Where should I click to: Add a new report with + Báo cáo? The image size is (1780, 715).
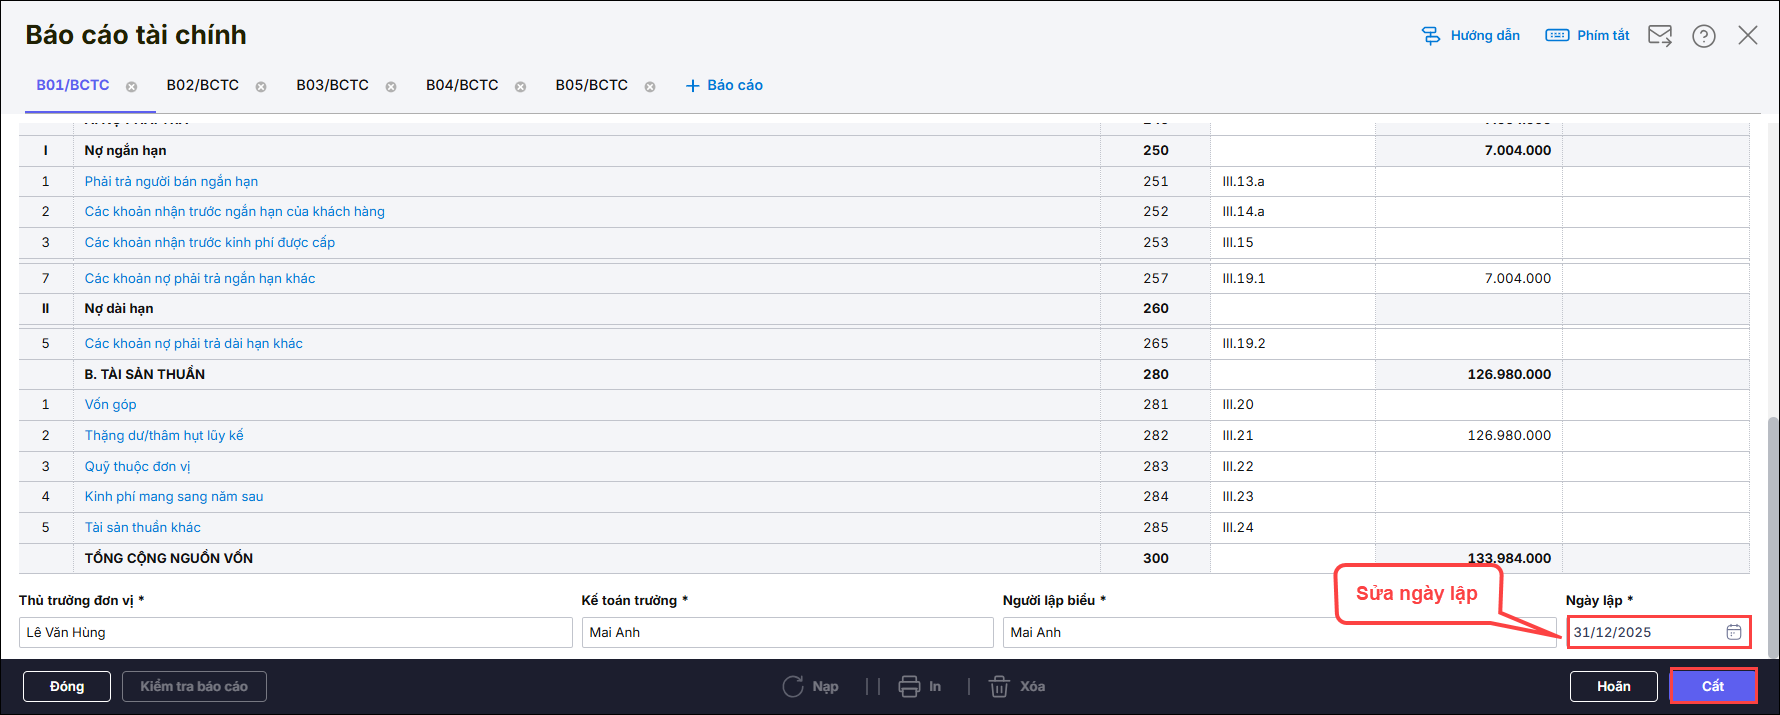pyautogui.click(x=724, y=86)
